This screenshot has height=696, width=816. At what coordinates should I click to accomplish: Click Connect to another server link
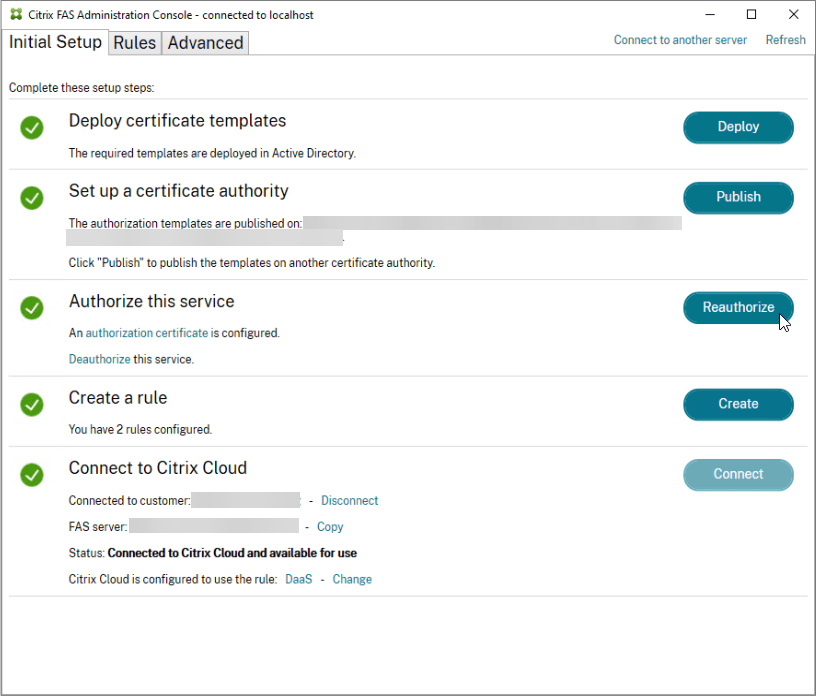tap(680, 40)
